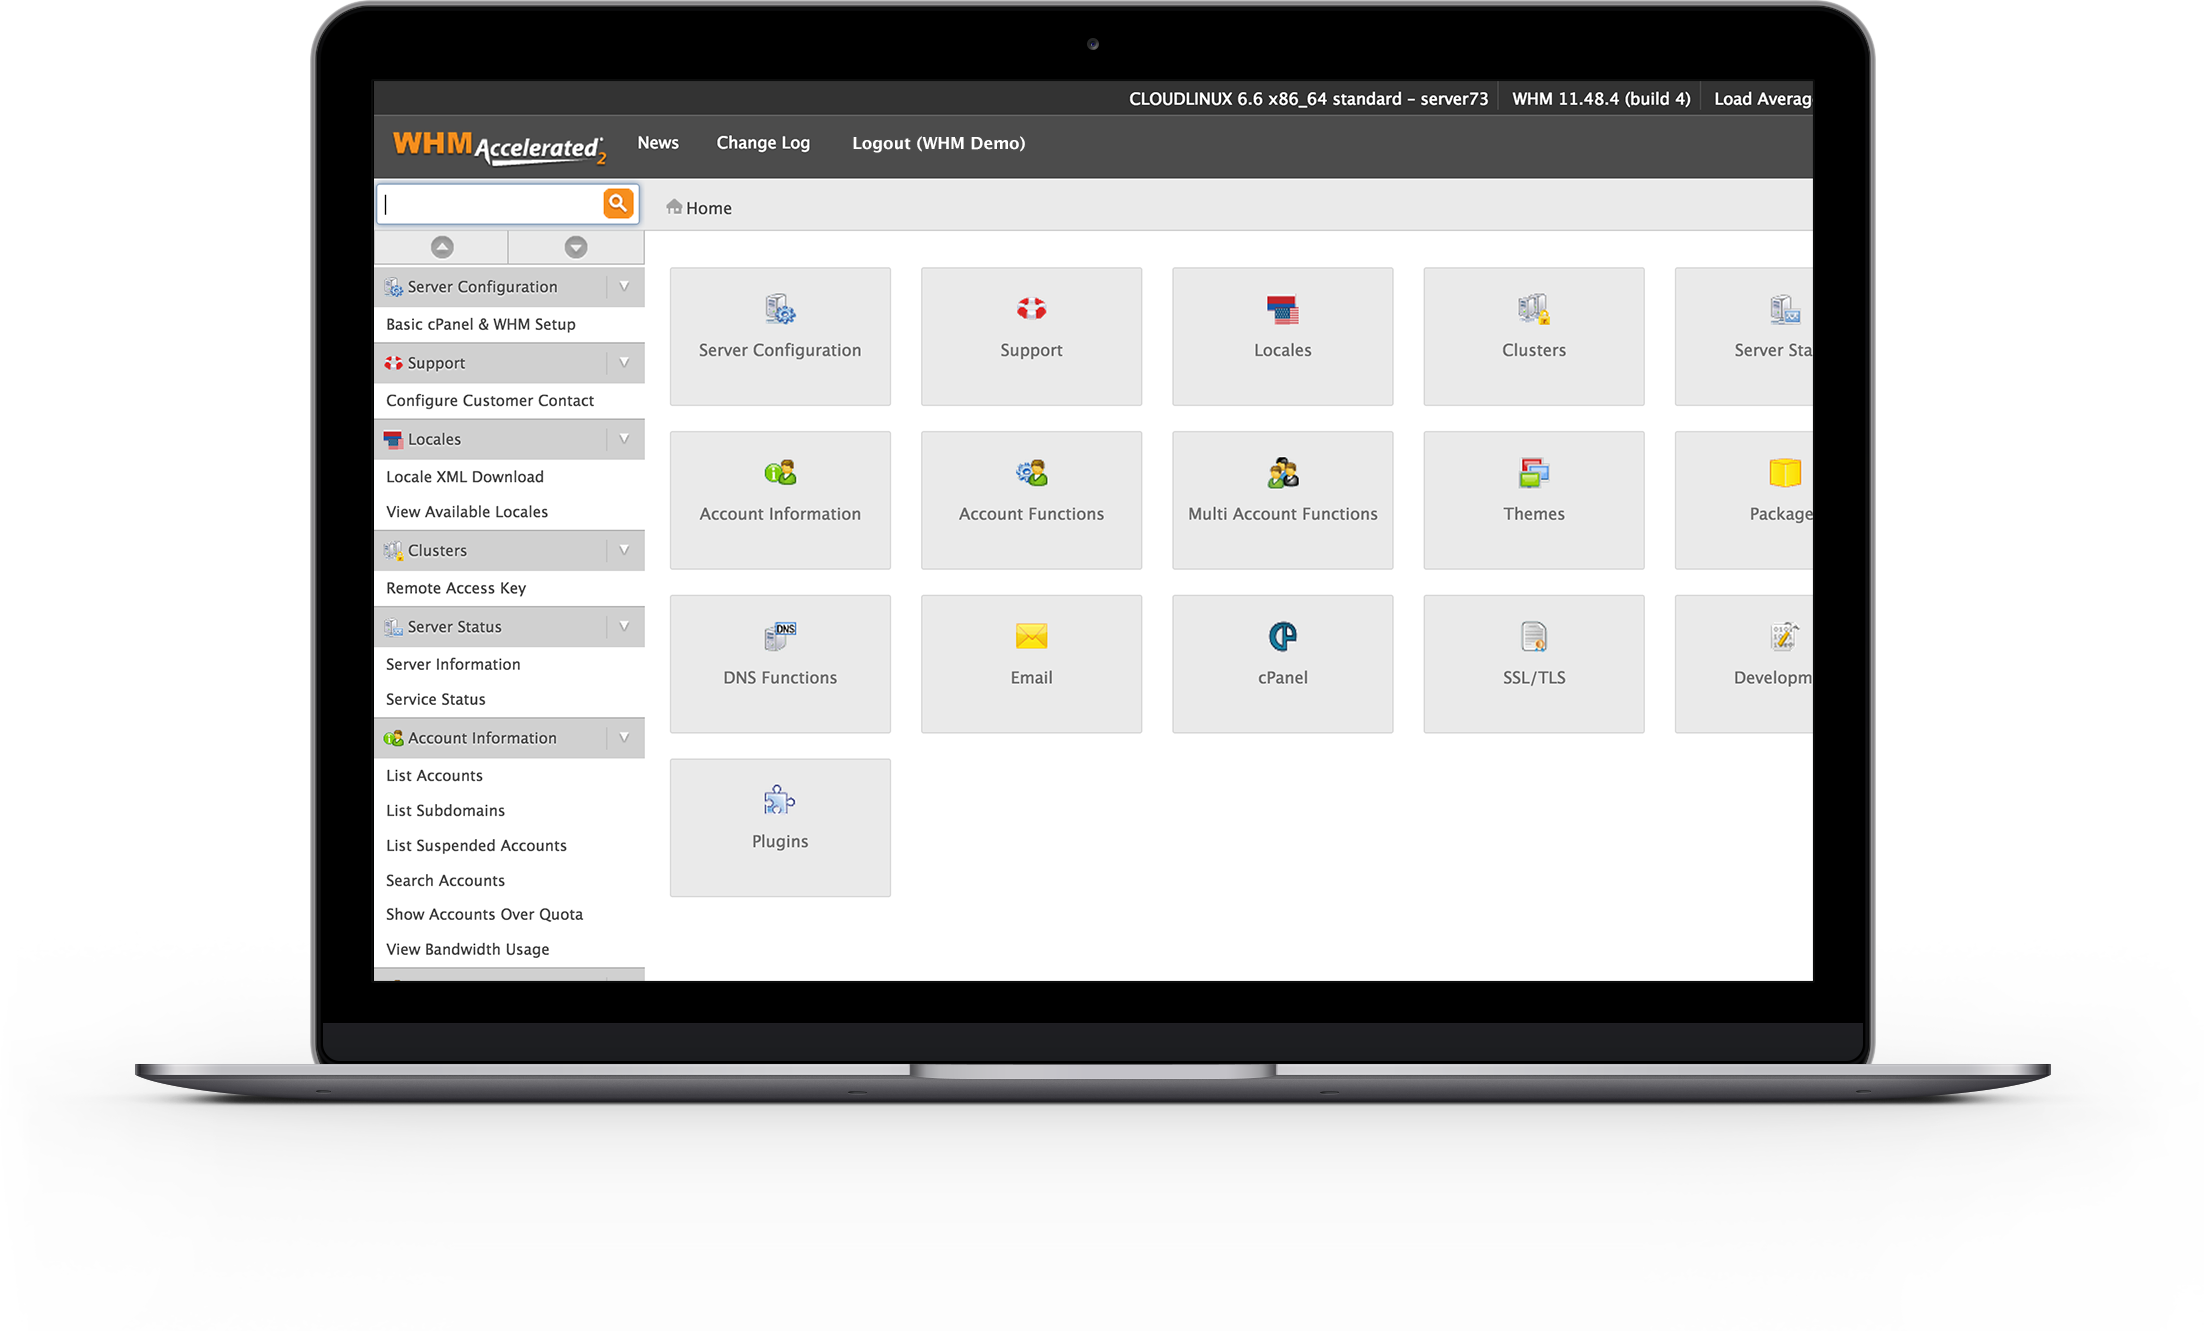
Task: Open Search Accounts link
Action: (x=445, y=880)
